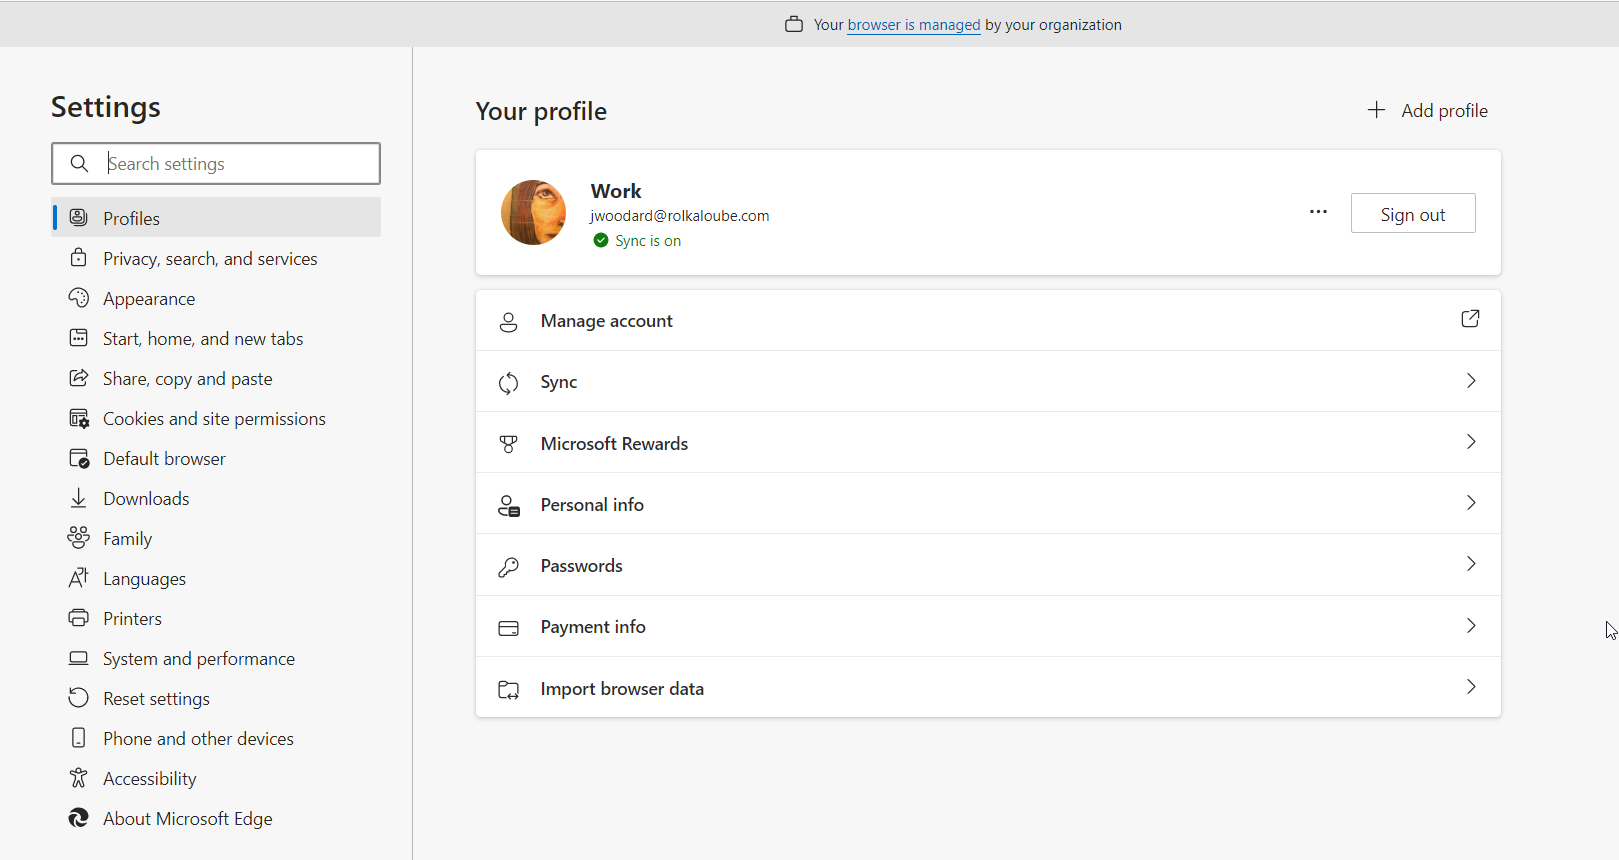Expand the Sync settings chevron
This screenshot has height=860, width=1619.
click(x=1470, y=381)
